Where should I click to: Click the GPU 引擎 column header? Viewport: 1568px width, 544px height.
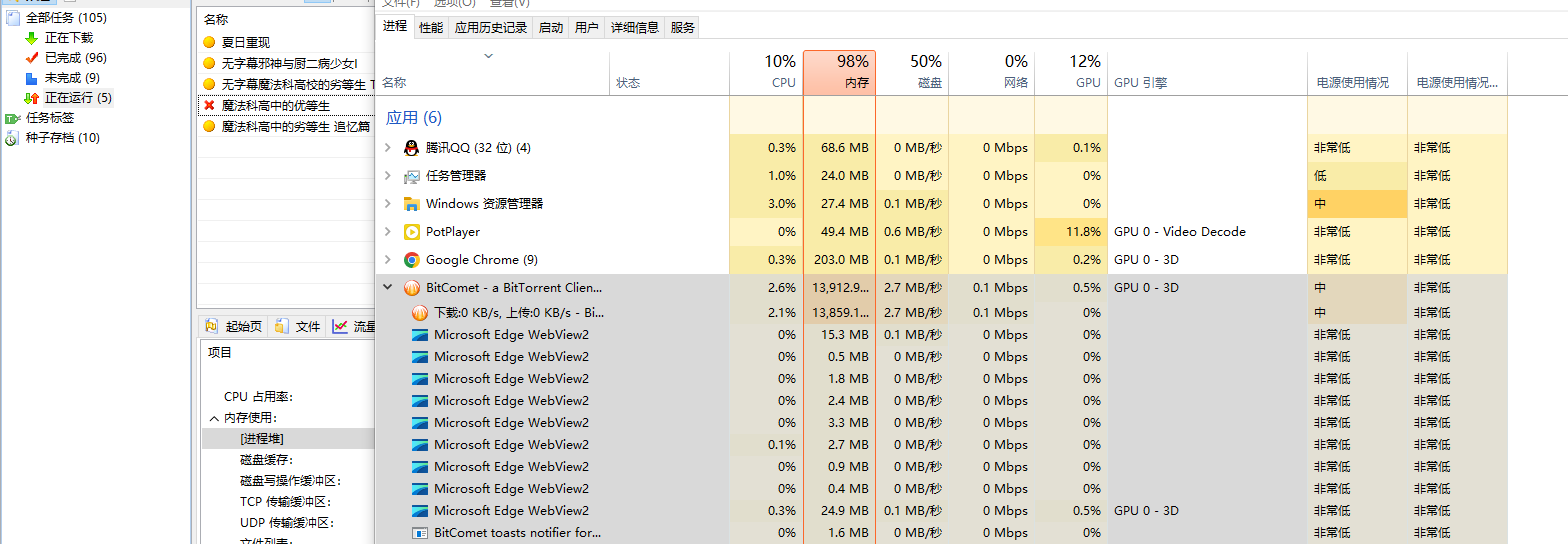[x=1207, y=72]
